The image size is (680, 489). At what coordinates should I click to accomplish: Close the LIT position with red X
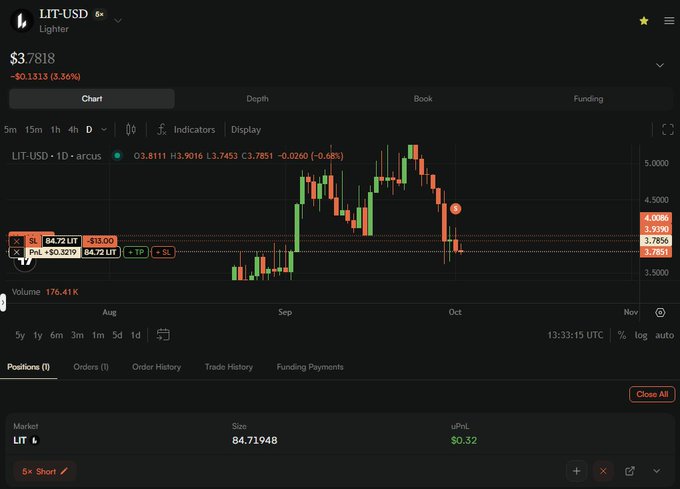coord(603,471)
